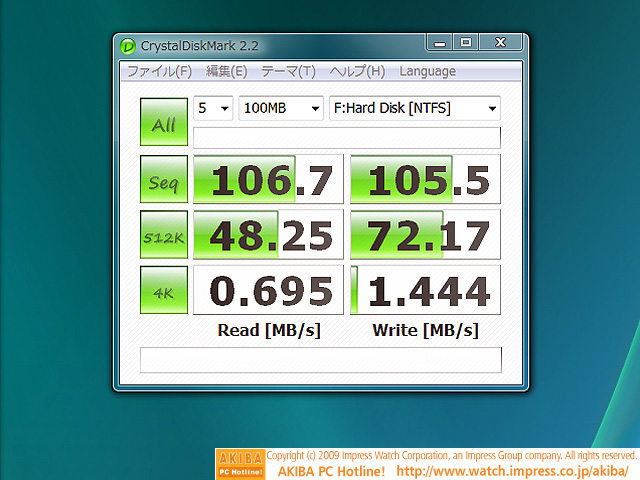Minimize the CrystalDiskMark window
The image size is (640, 480).
tap(439, 42)
